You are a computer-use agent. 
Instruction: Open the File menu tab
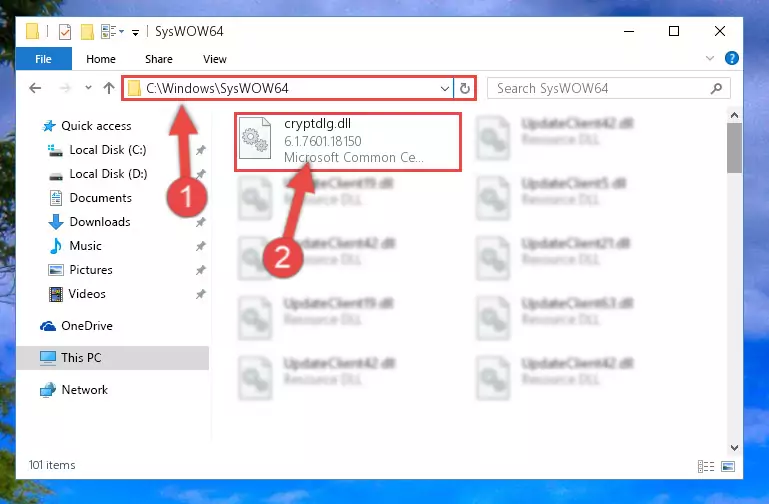pos(44,59)
